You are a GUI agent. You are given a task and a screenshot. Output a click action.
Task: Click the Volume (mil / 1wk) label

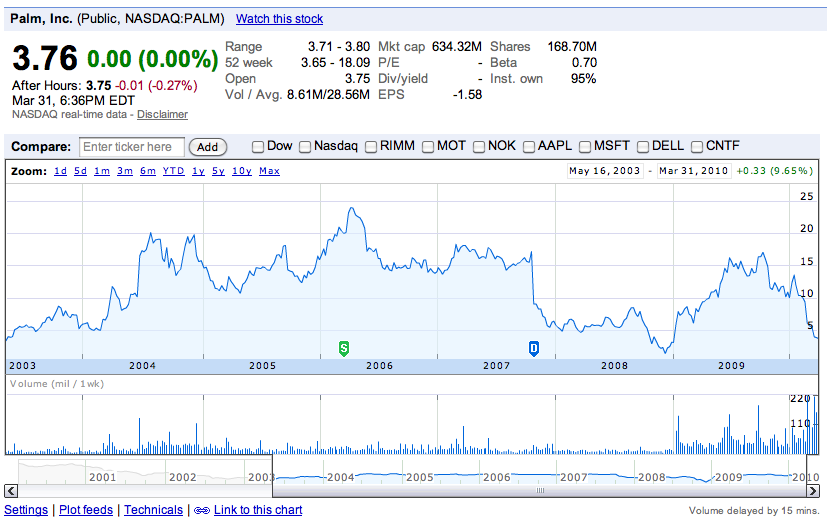pos(57,384)
